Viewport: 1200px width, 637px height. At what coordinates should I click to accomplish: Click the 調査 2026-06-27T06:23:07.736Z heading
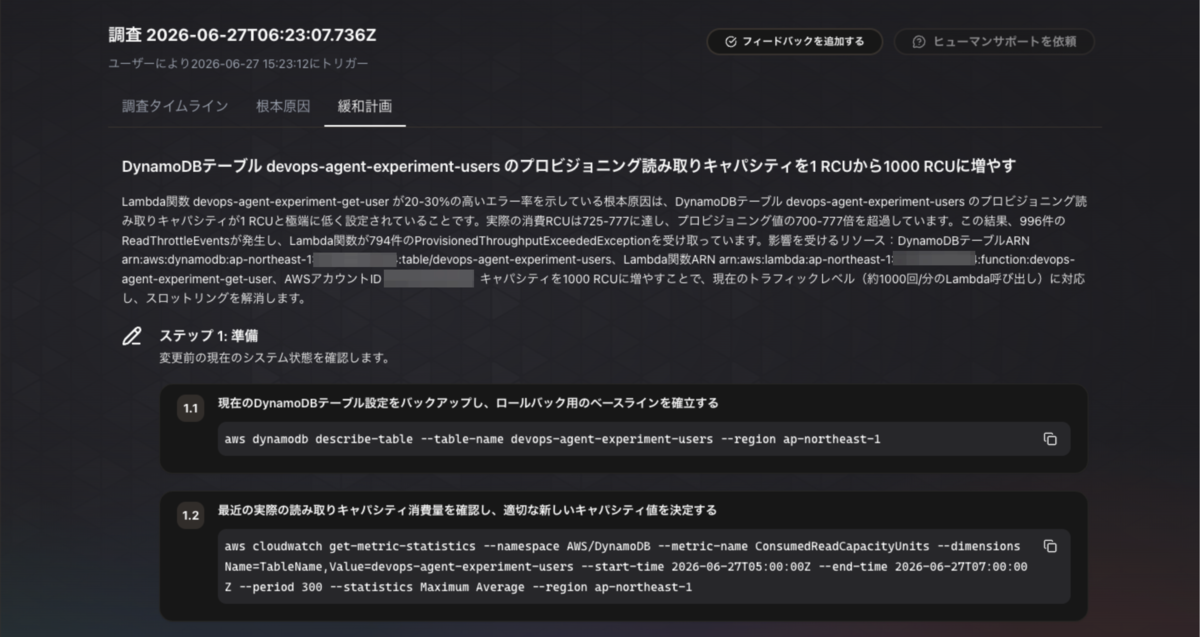pyautogui.click(x=243, y=35)
